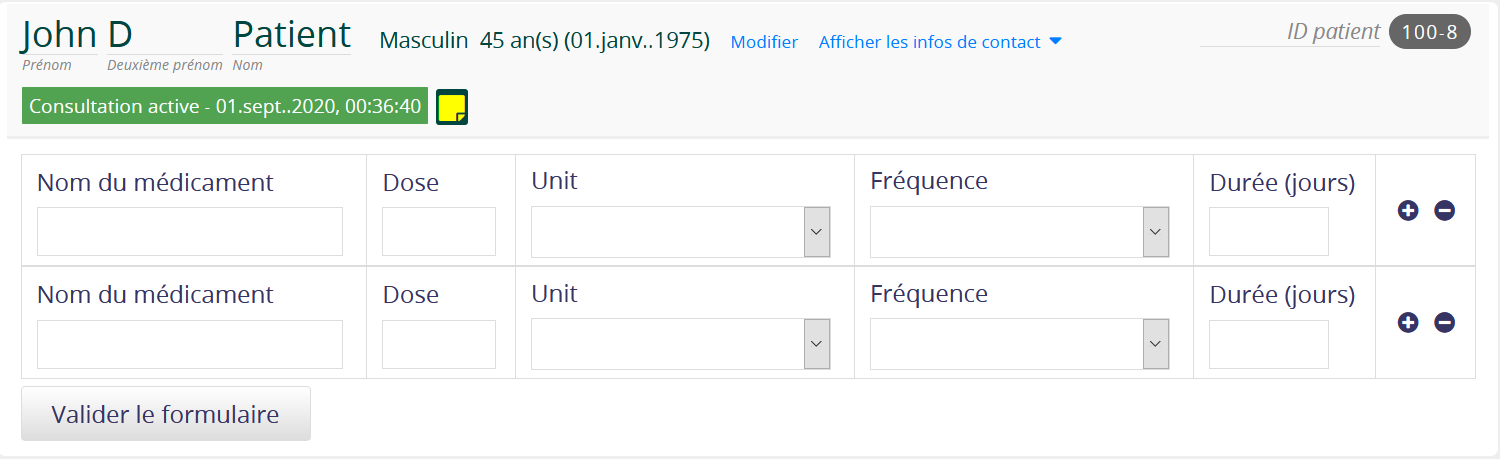
Task: Add a row using second row's plus icon
Action: (1408, 322)
